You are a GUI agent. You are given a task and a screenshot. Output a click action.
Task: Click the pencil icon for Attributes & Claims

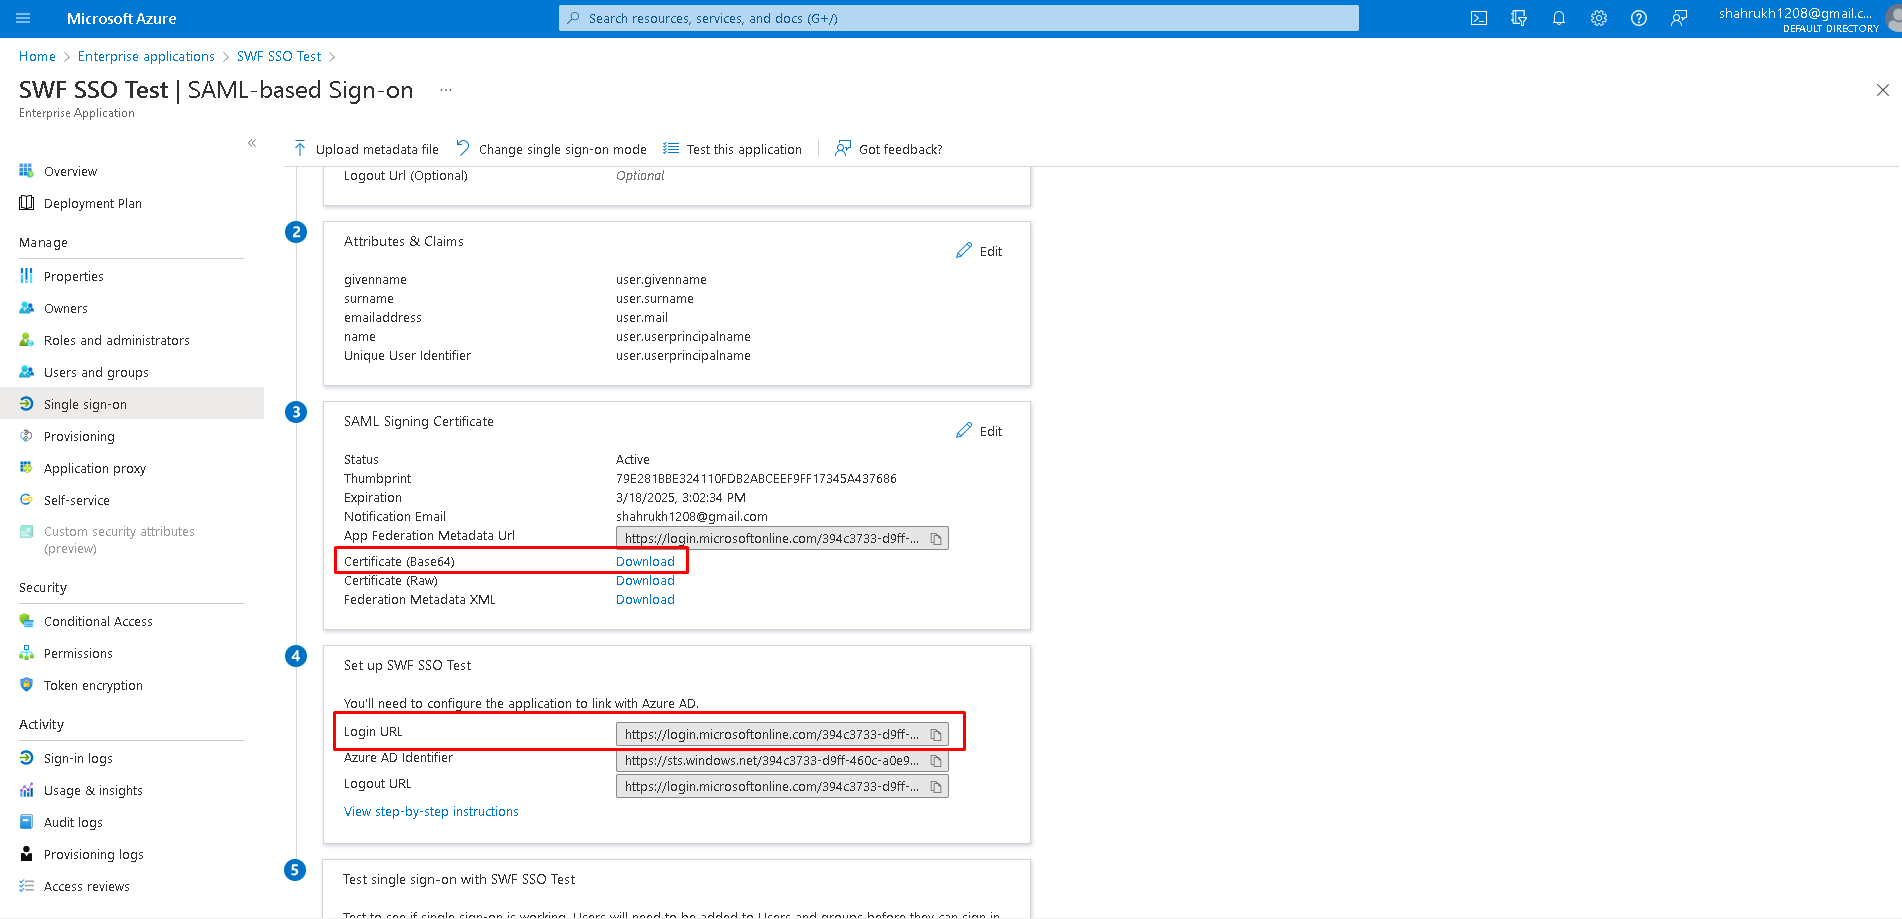coord(964,250)
